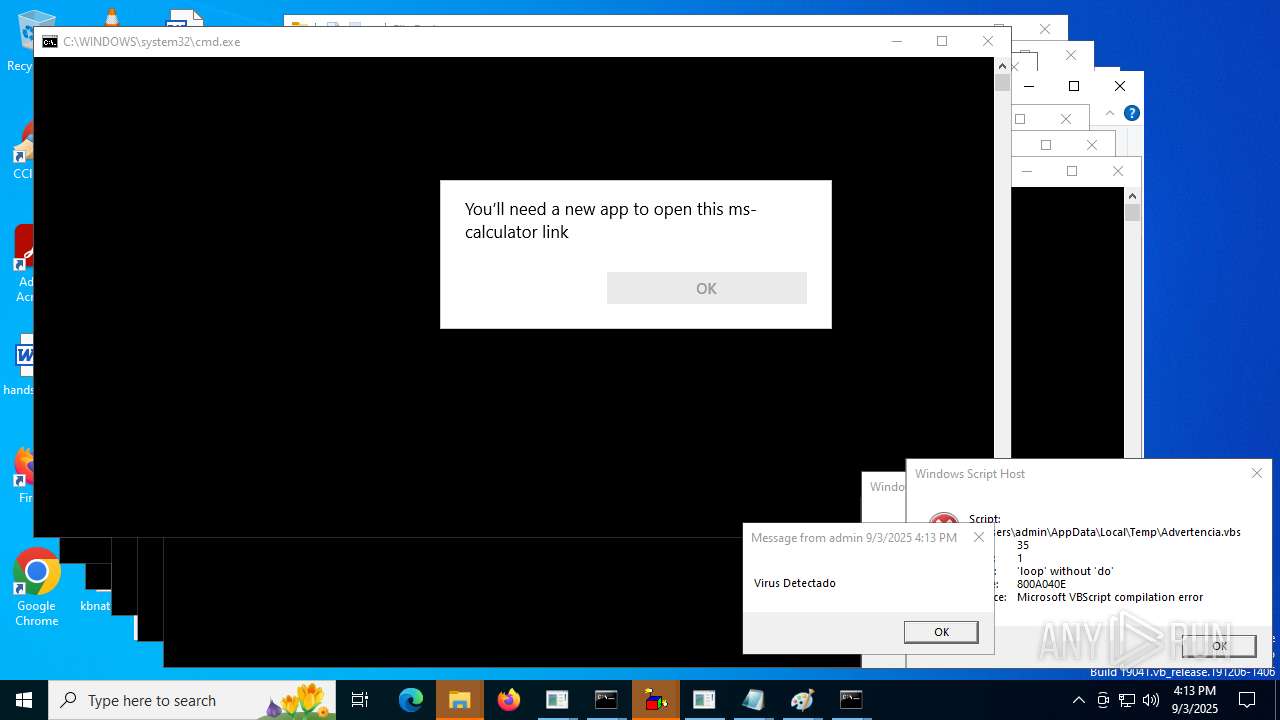This screenshot has width=1280, height=720.
Task: Show hidden system tray icons
Action: 1078,700
